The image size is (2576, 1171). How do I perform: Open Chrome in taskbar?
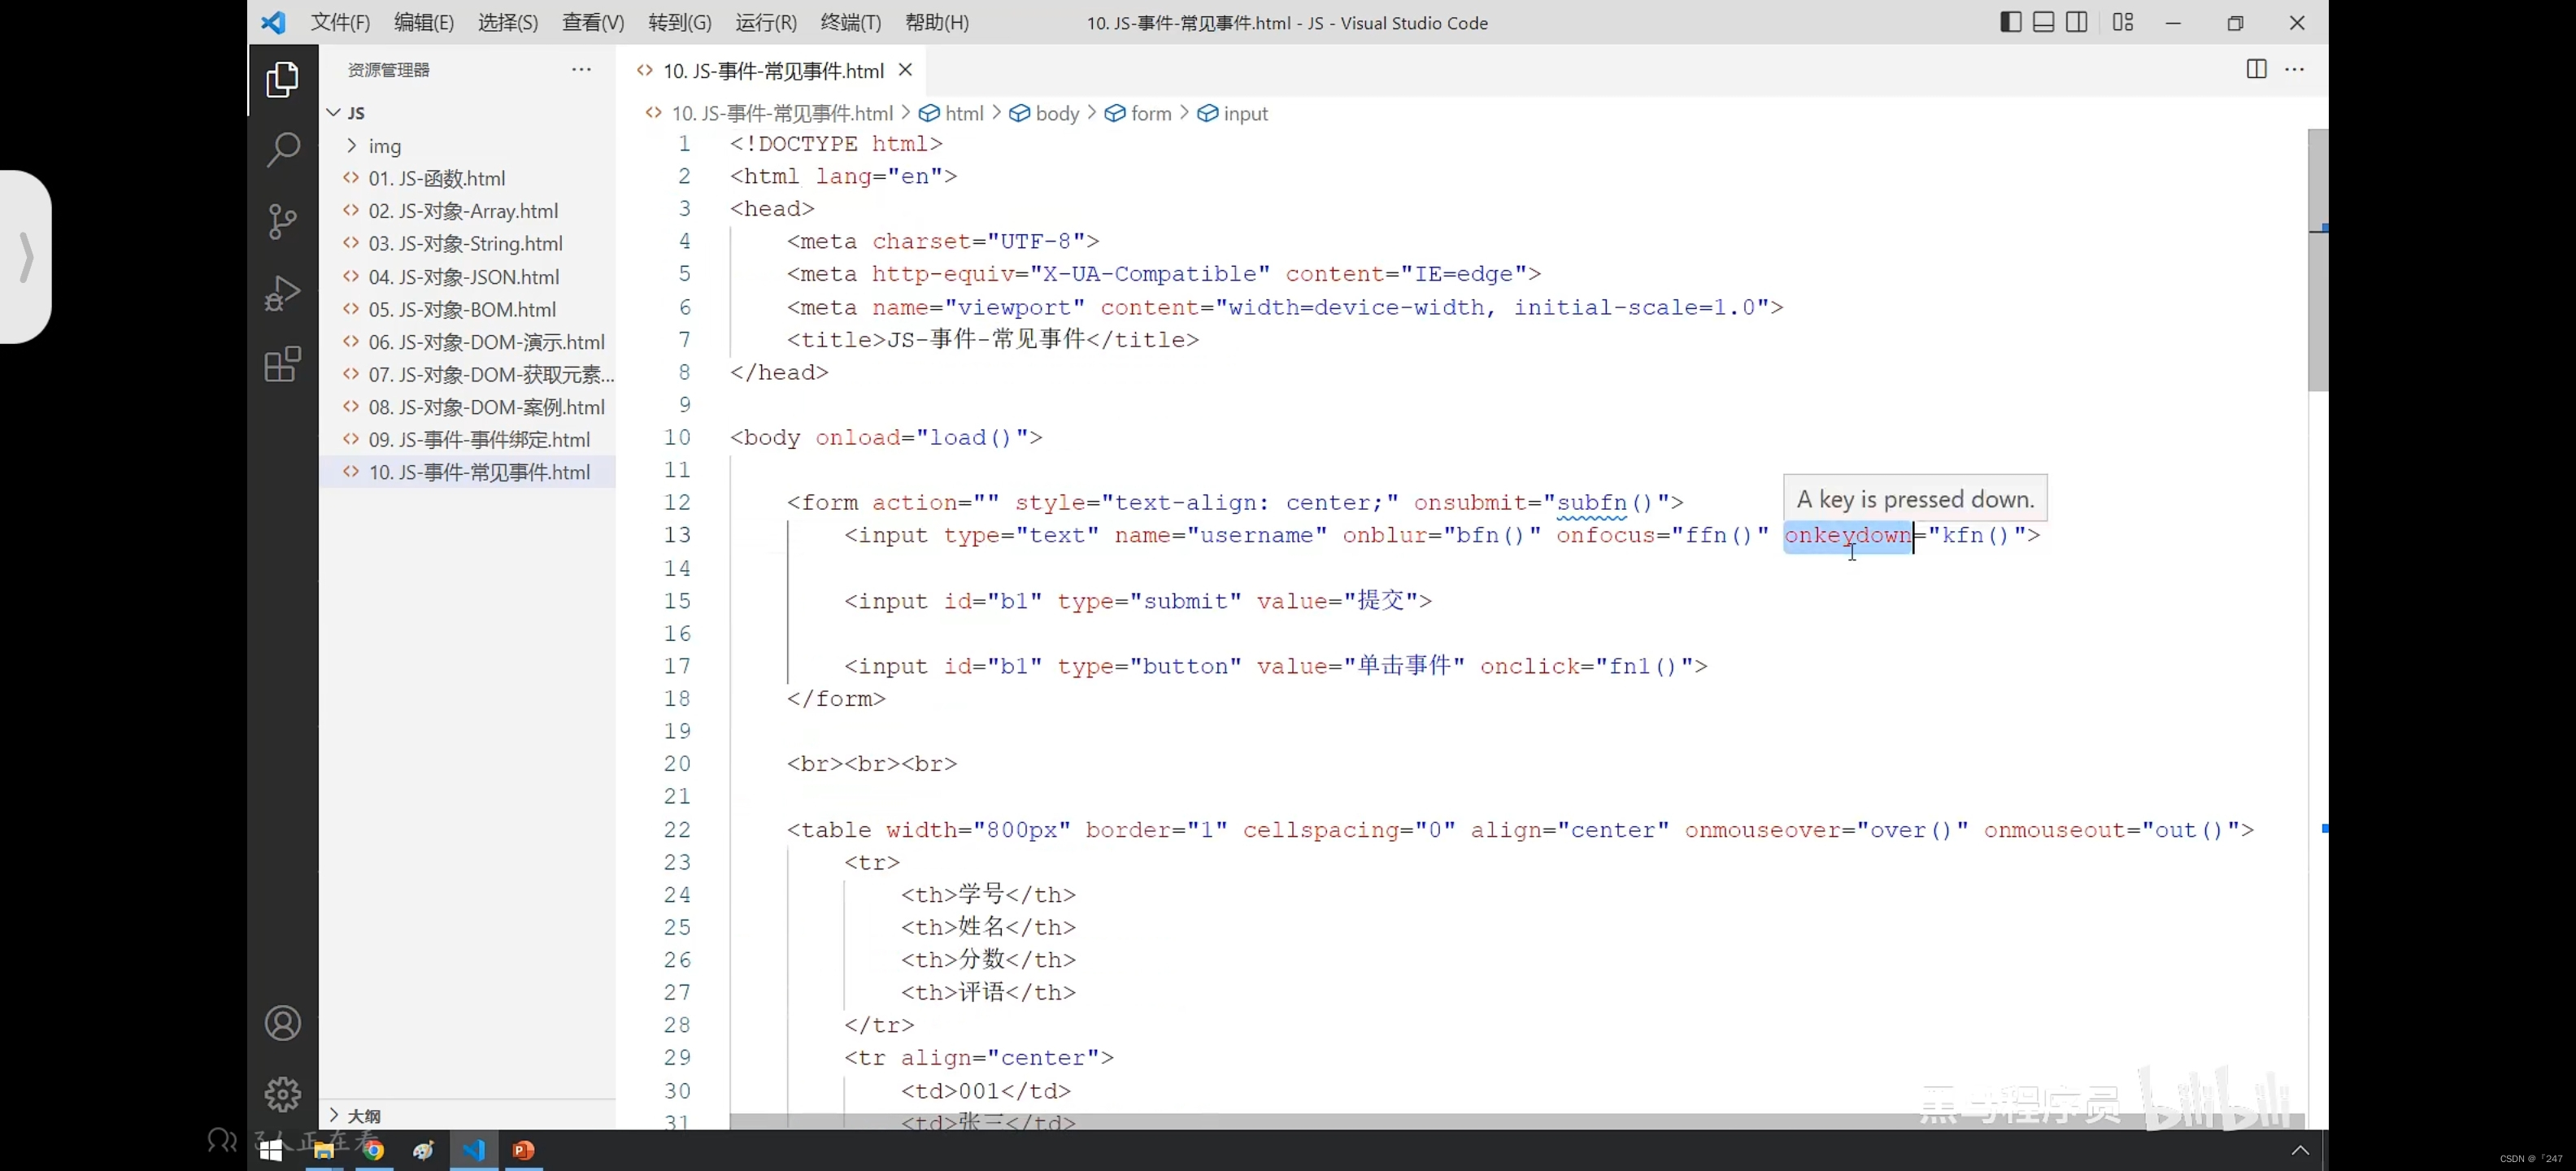373,1150
